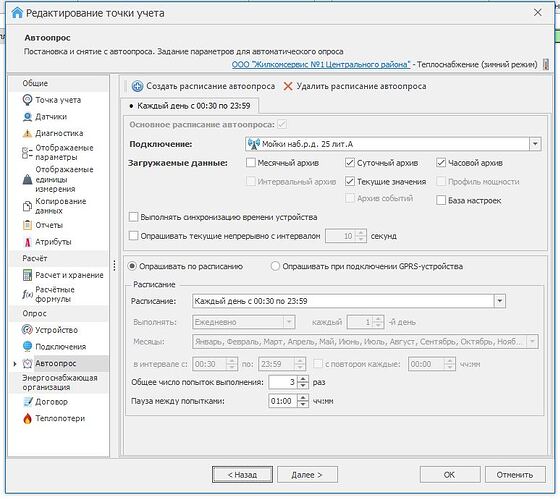Decrease the attempts count spinner
560x500 pixels.
303,385
